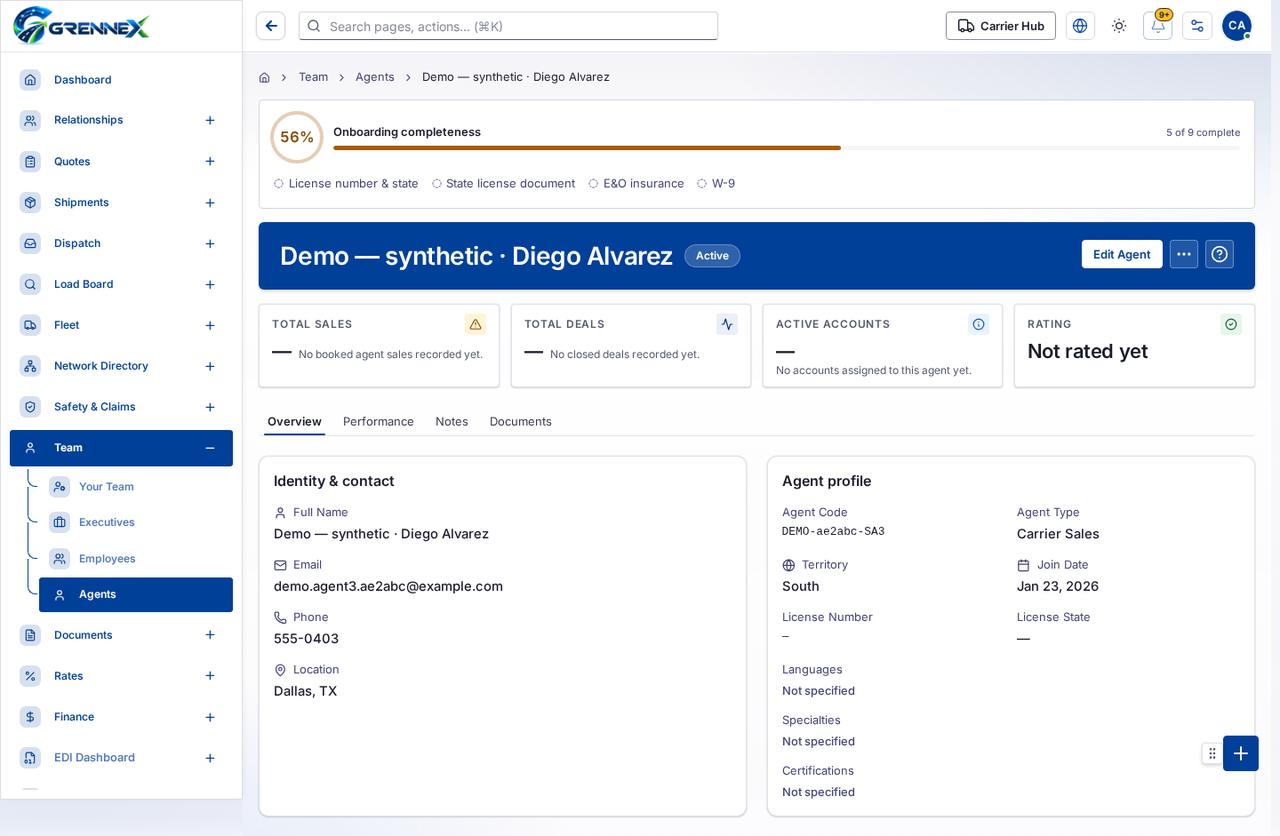
Task: Open the CA user avatar menu
Action: tap(1237, 26)
